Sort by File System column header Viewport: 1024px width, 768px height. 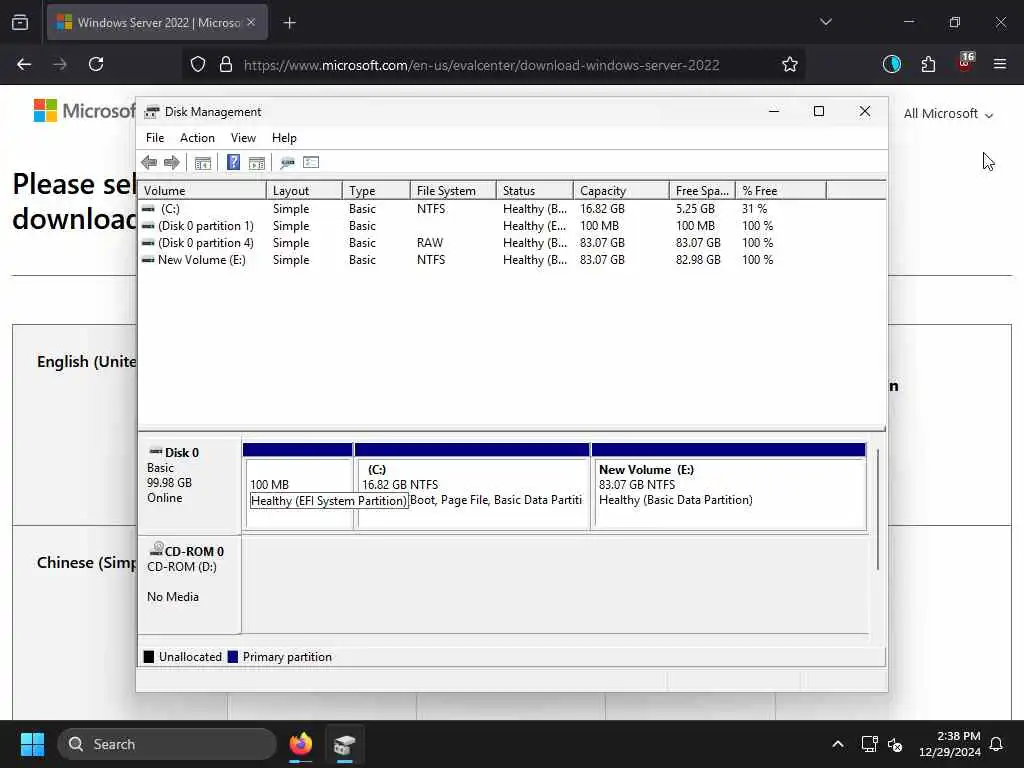(x=453, y=191)
